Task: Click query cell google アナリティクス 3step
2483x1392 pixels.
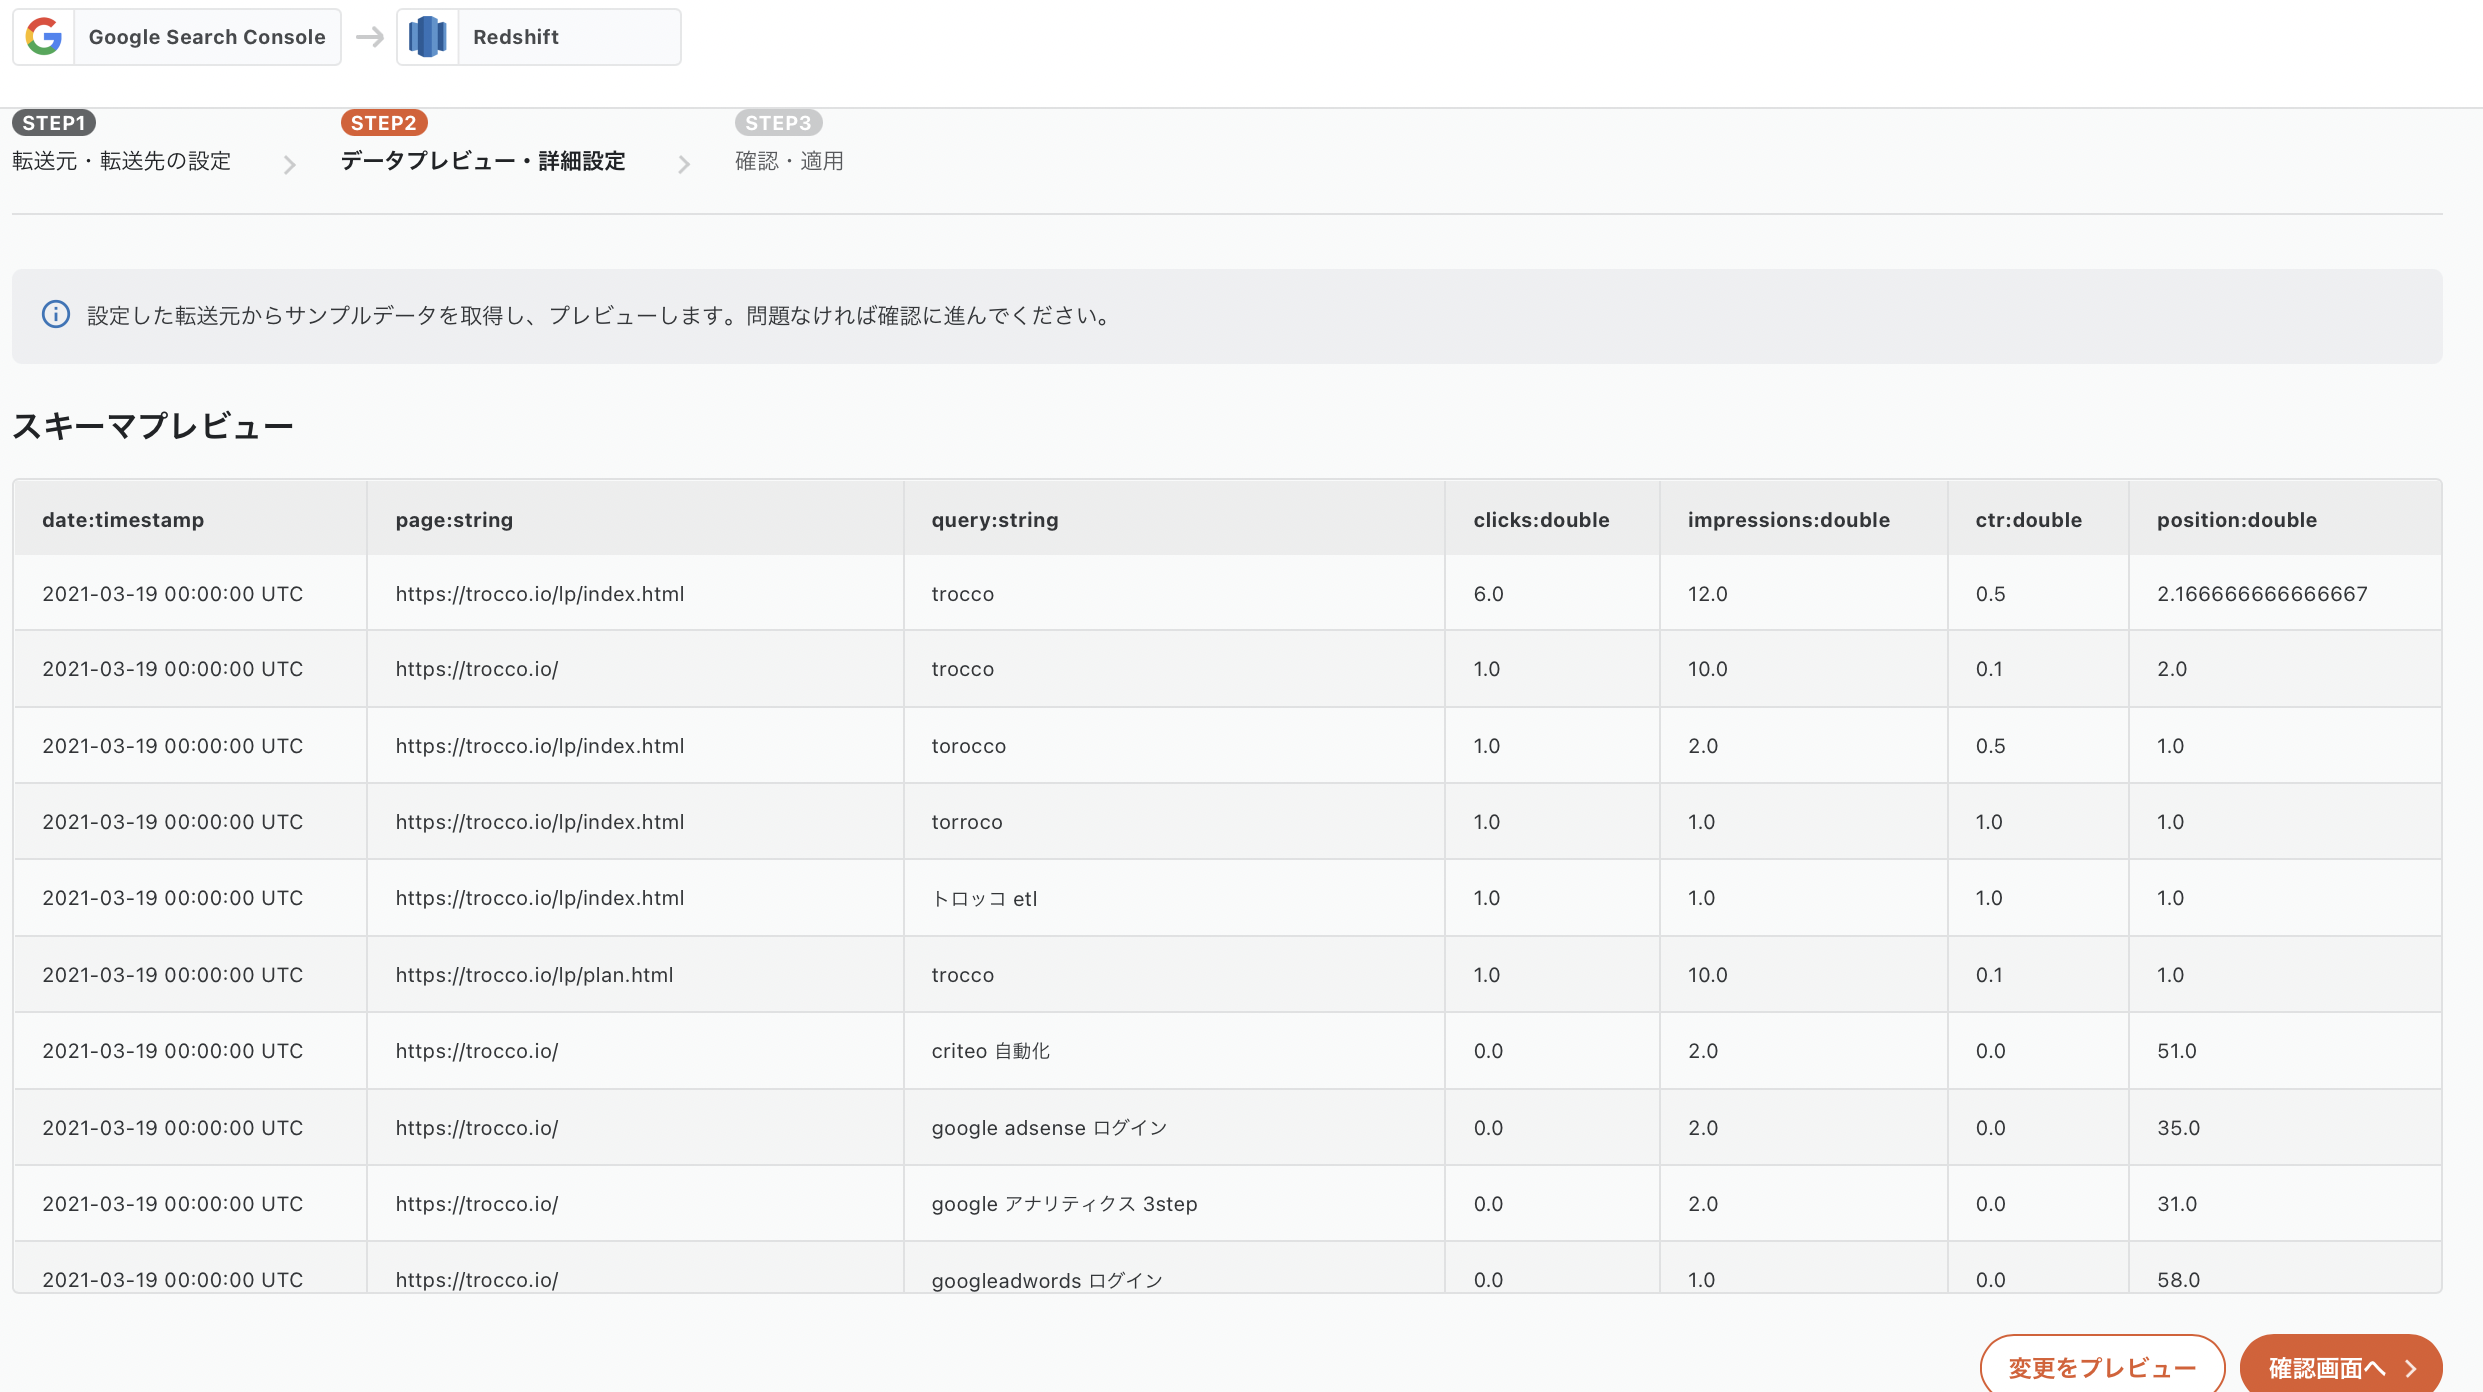Action: (x=1064, y=1204)
